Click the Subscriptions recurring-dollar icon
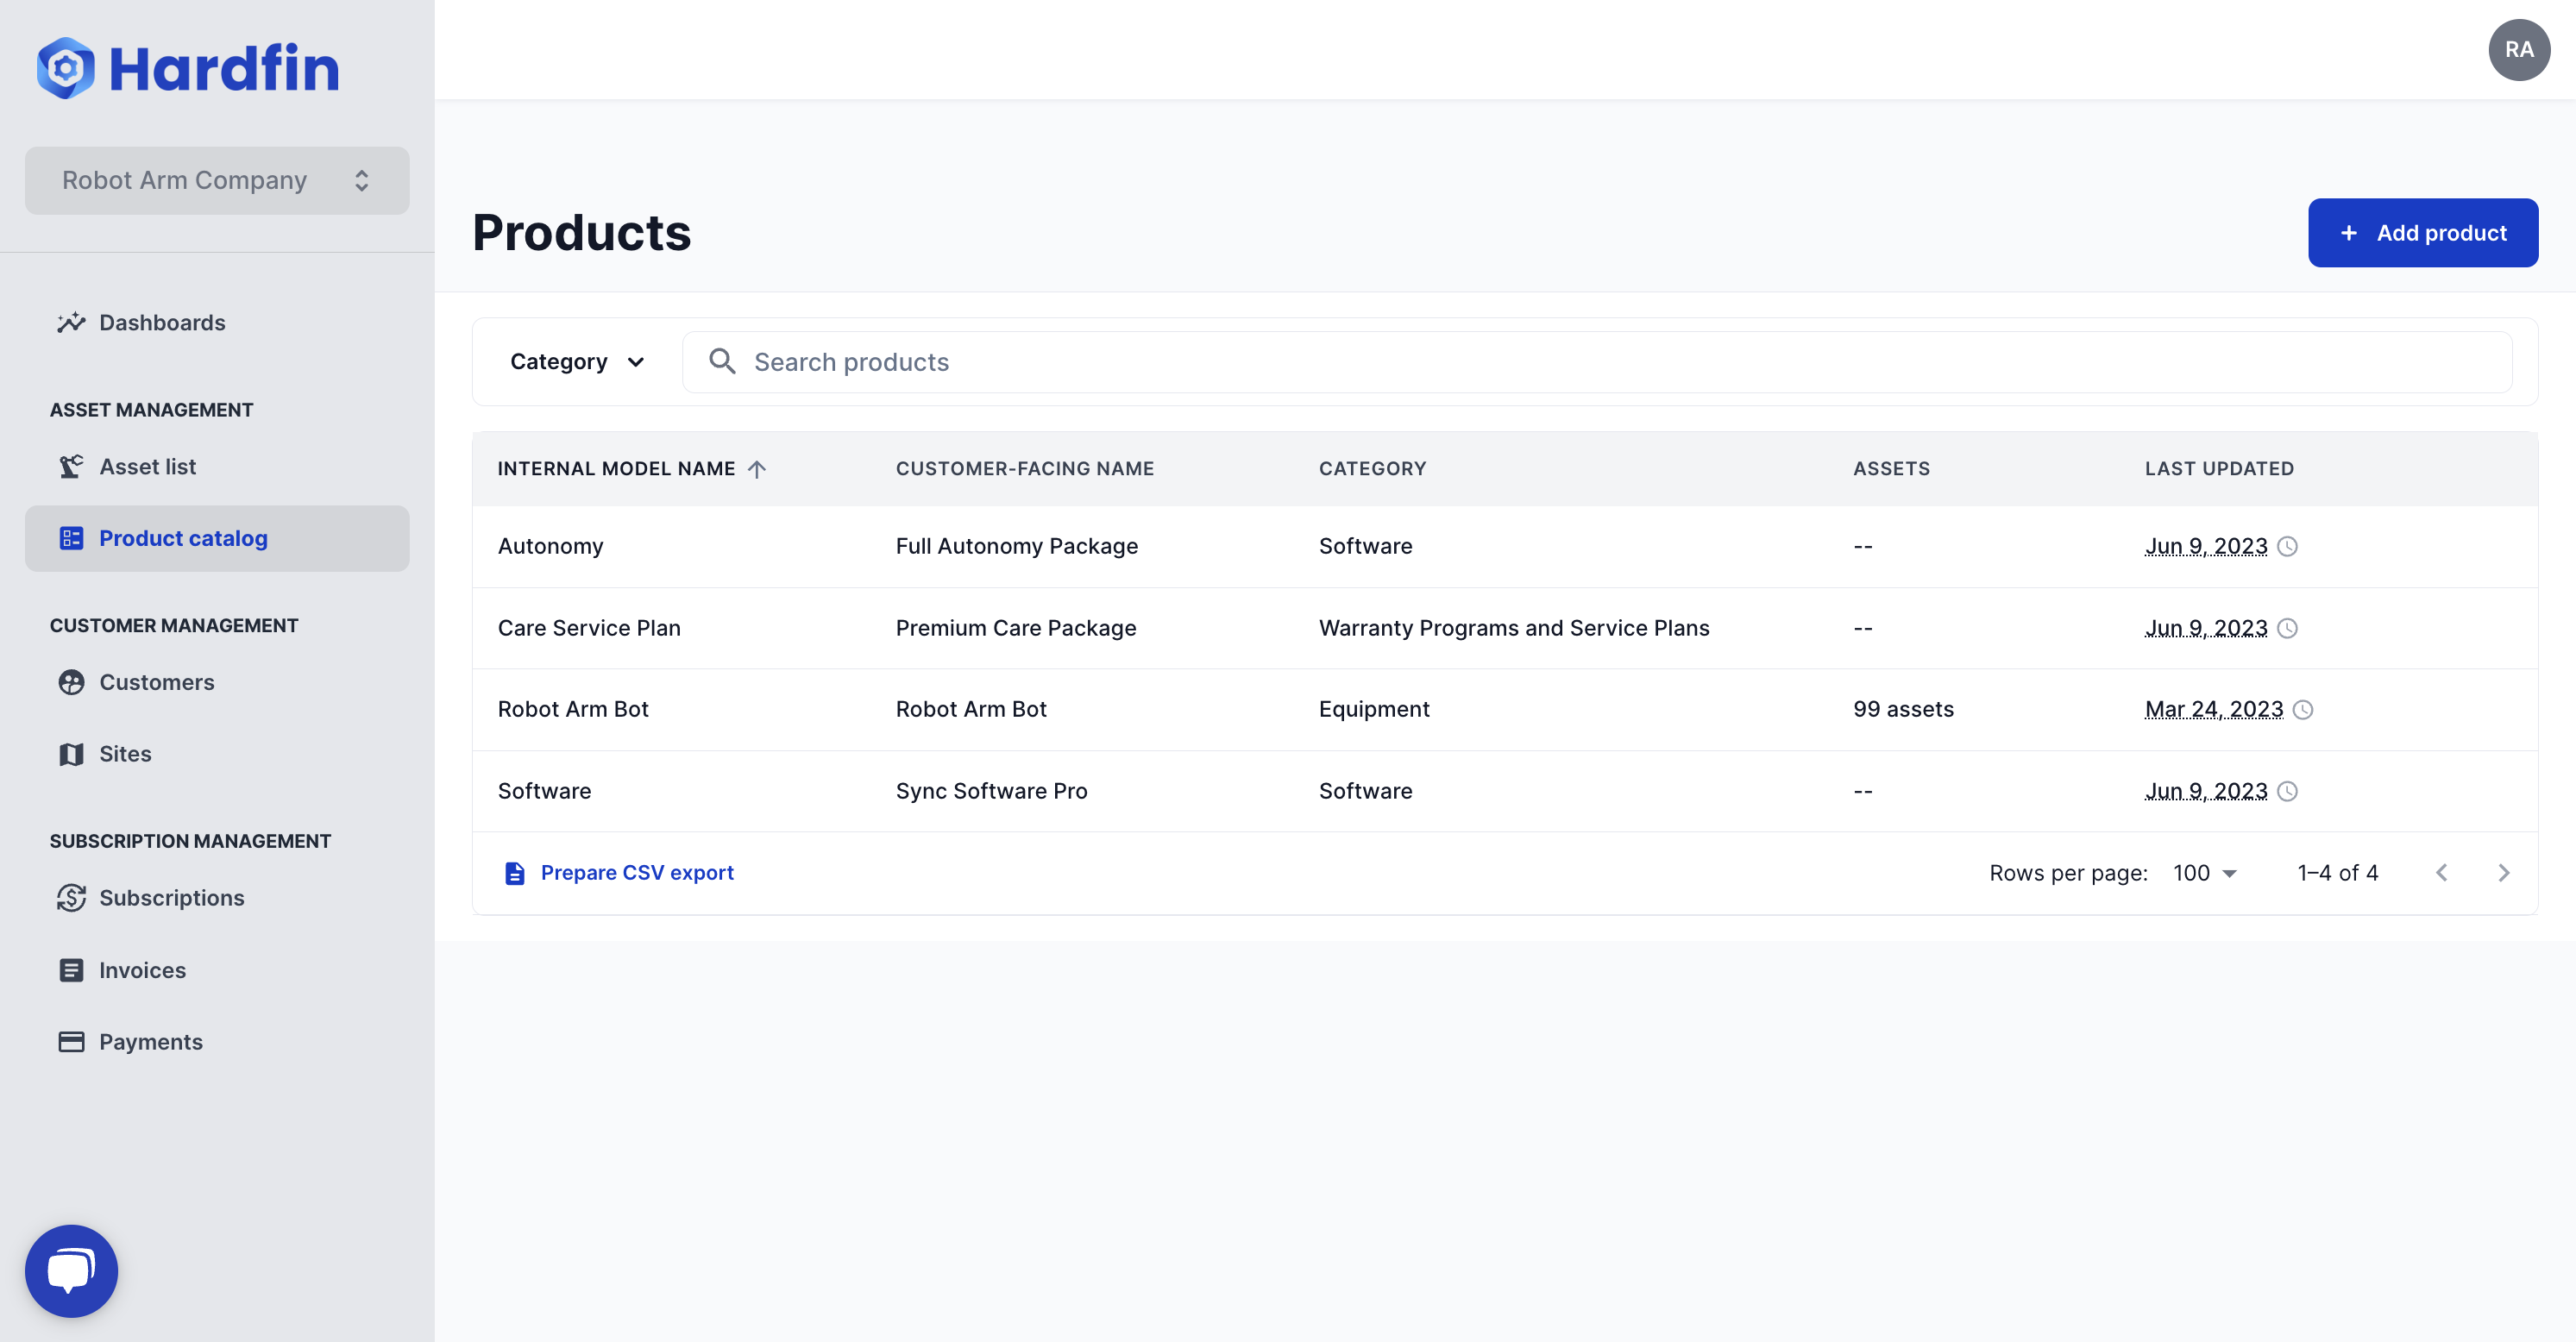This screenshot has height=1342, width=2576. (71, 898)
